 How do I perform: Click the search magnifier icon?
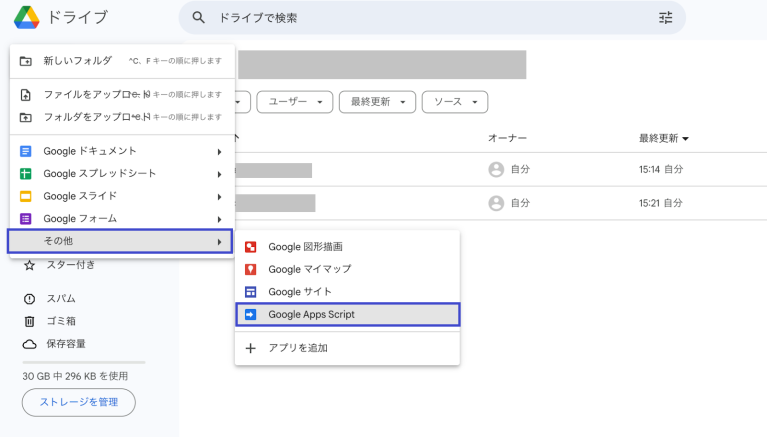click(x=198, y=18)
